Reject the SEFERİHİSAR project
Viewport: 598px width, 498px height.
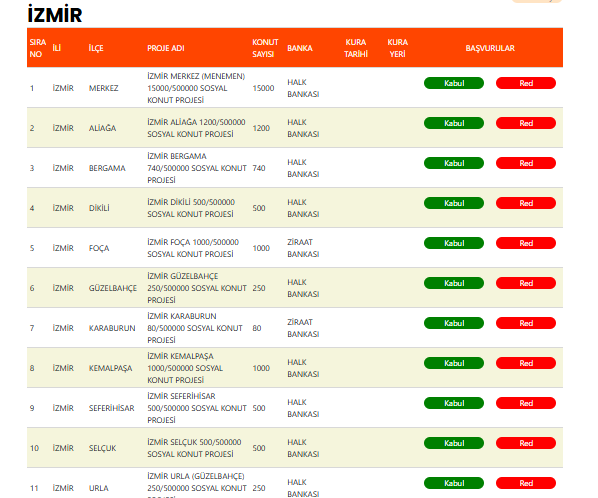526,403
